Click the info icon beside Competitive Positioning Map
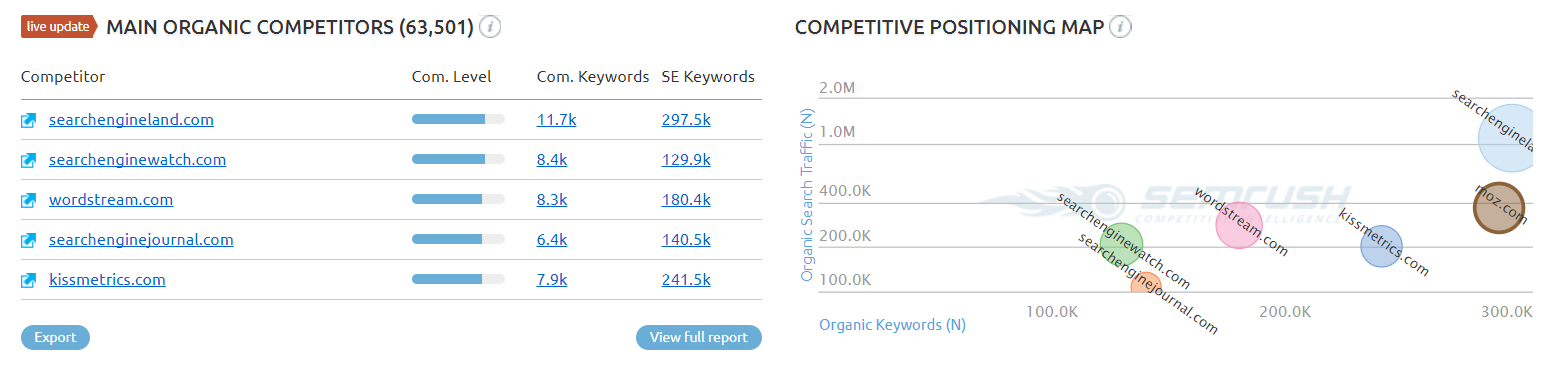 pos(1121,27)
